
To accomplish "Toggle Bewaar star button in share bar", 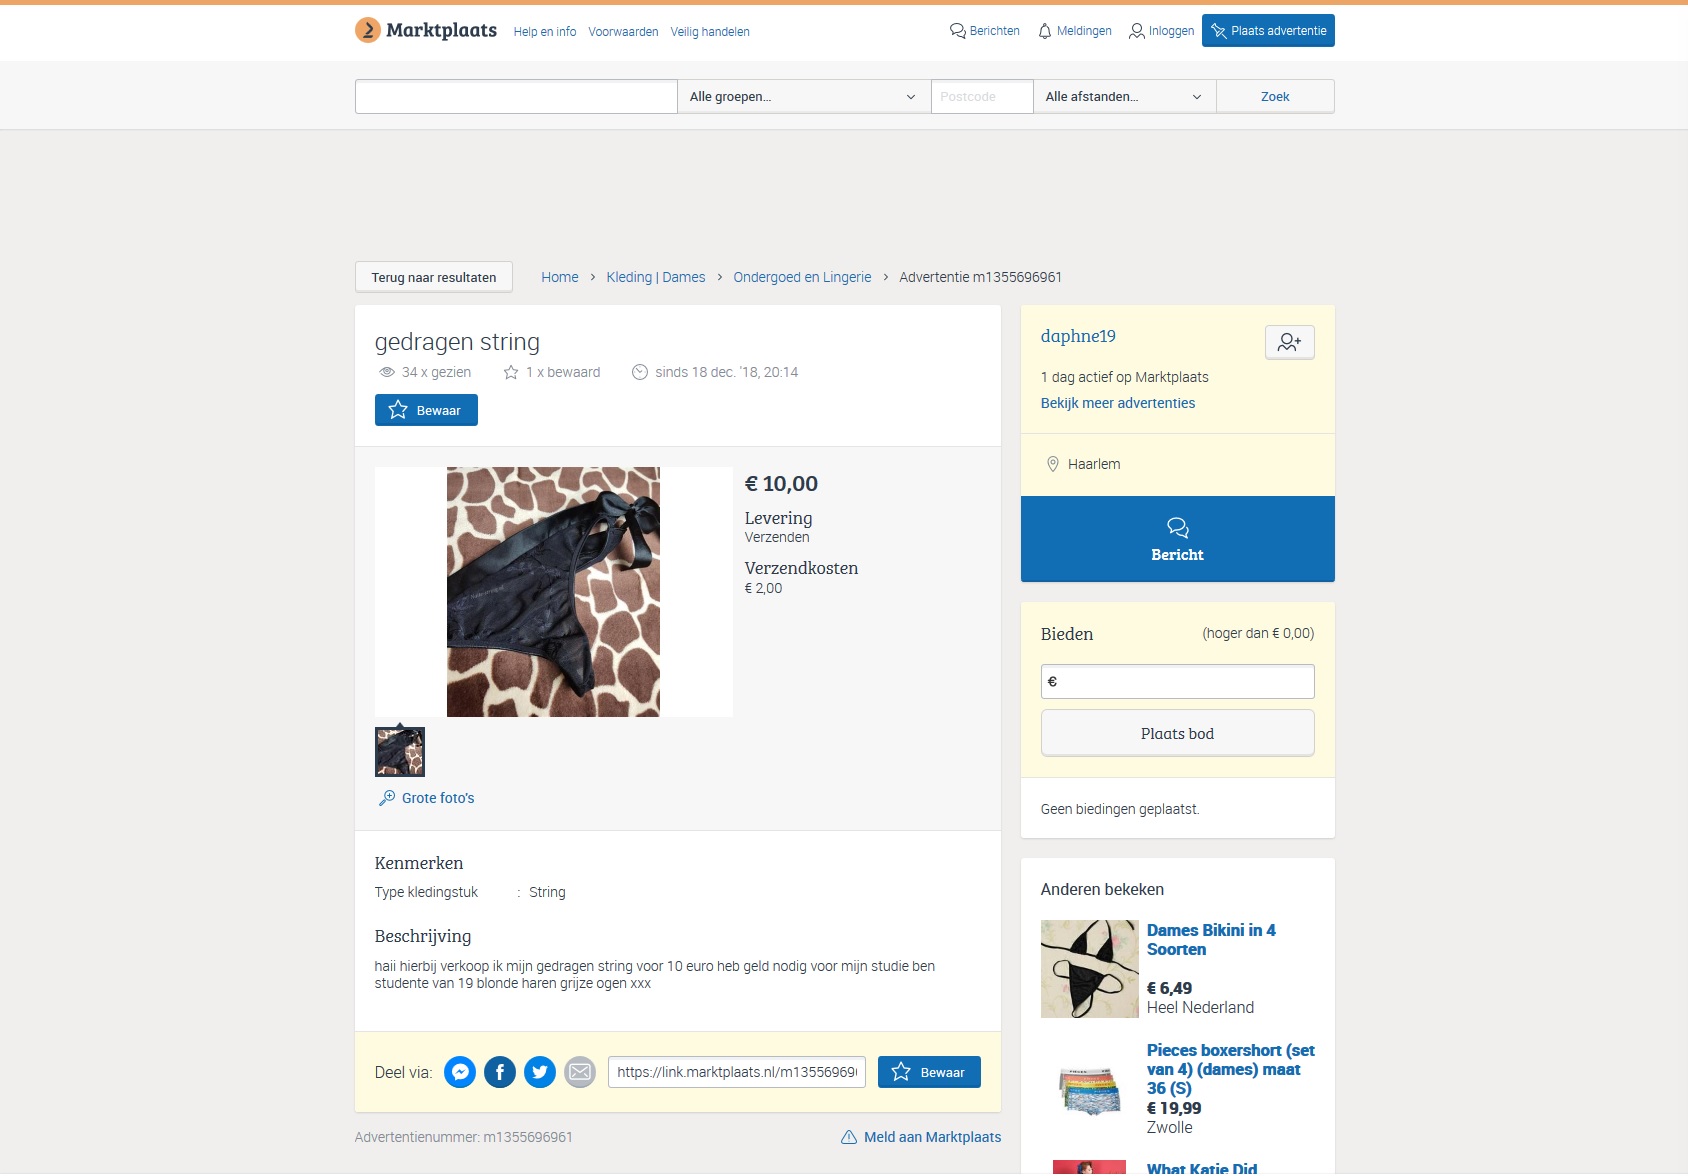I will [929, 1072].
